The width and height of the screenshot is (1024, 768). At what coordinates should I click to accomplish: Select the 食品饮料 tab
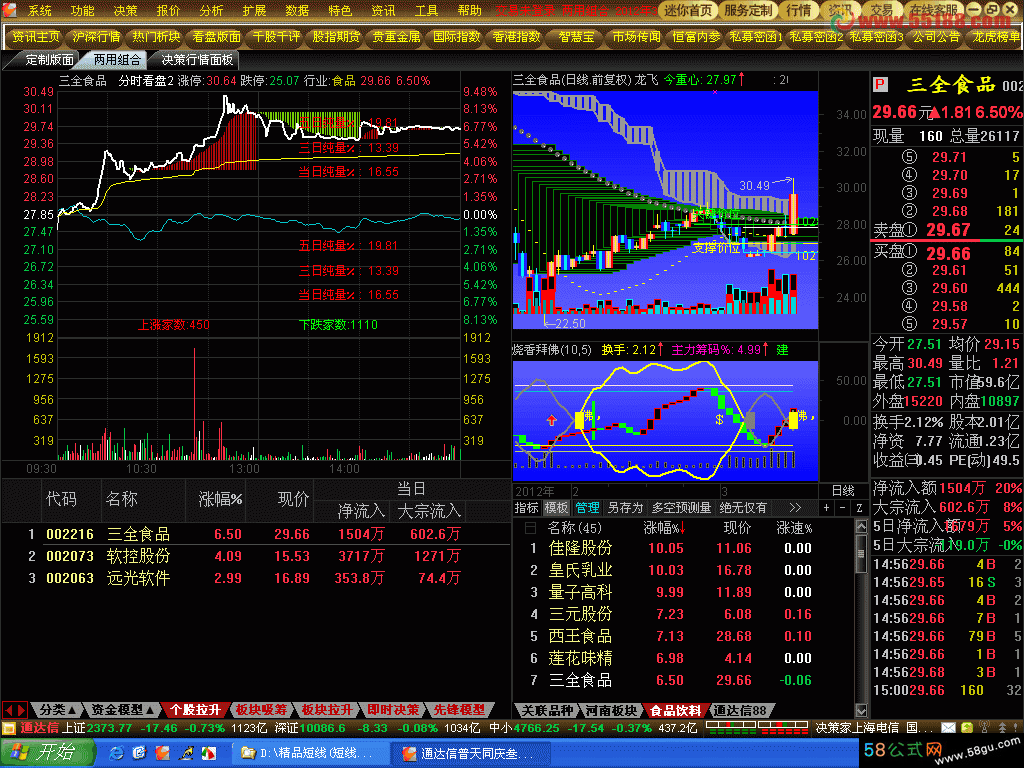click(x=675, y=711)
